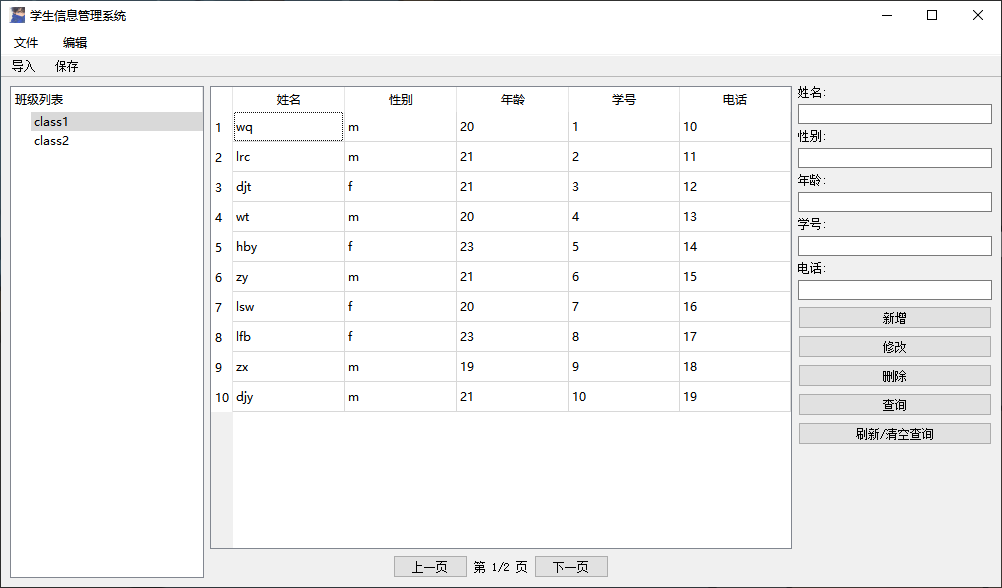Click the 学号 column header
This screenshot has height=588, width=1002.
[x=624, y=100]
